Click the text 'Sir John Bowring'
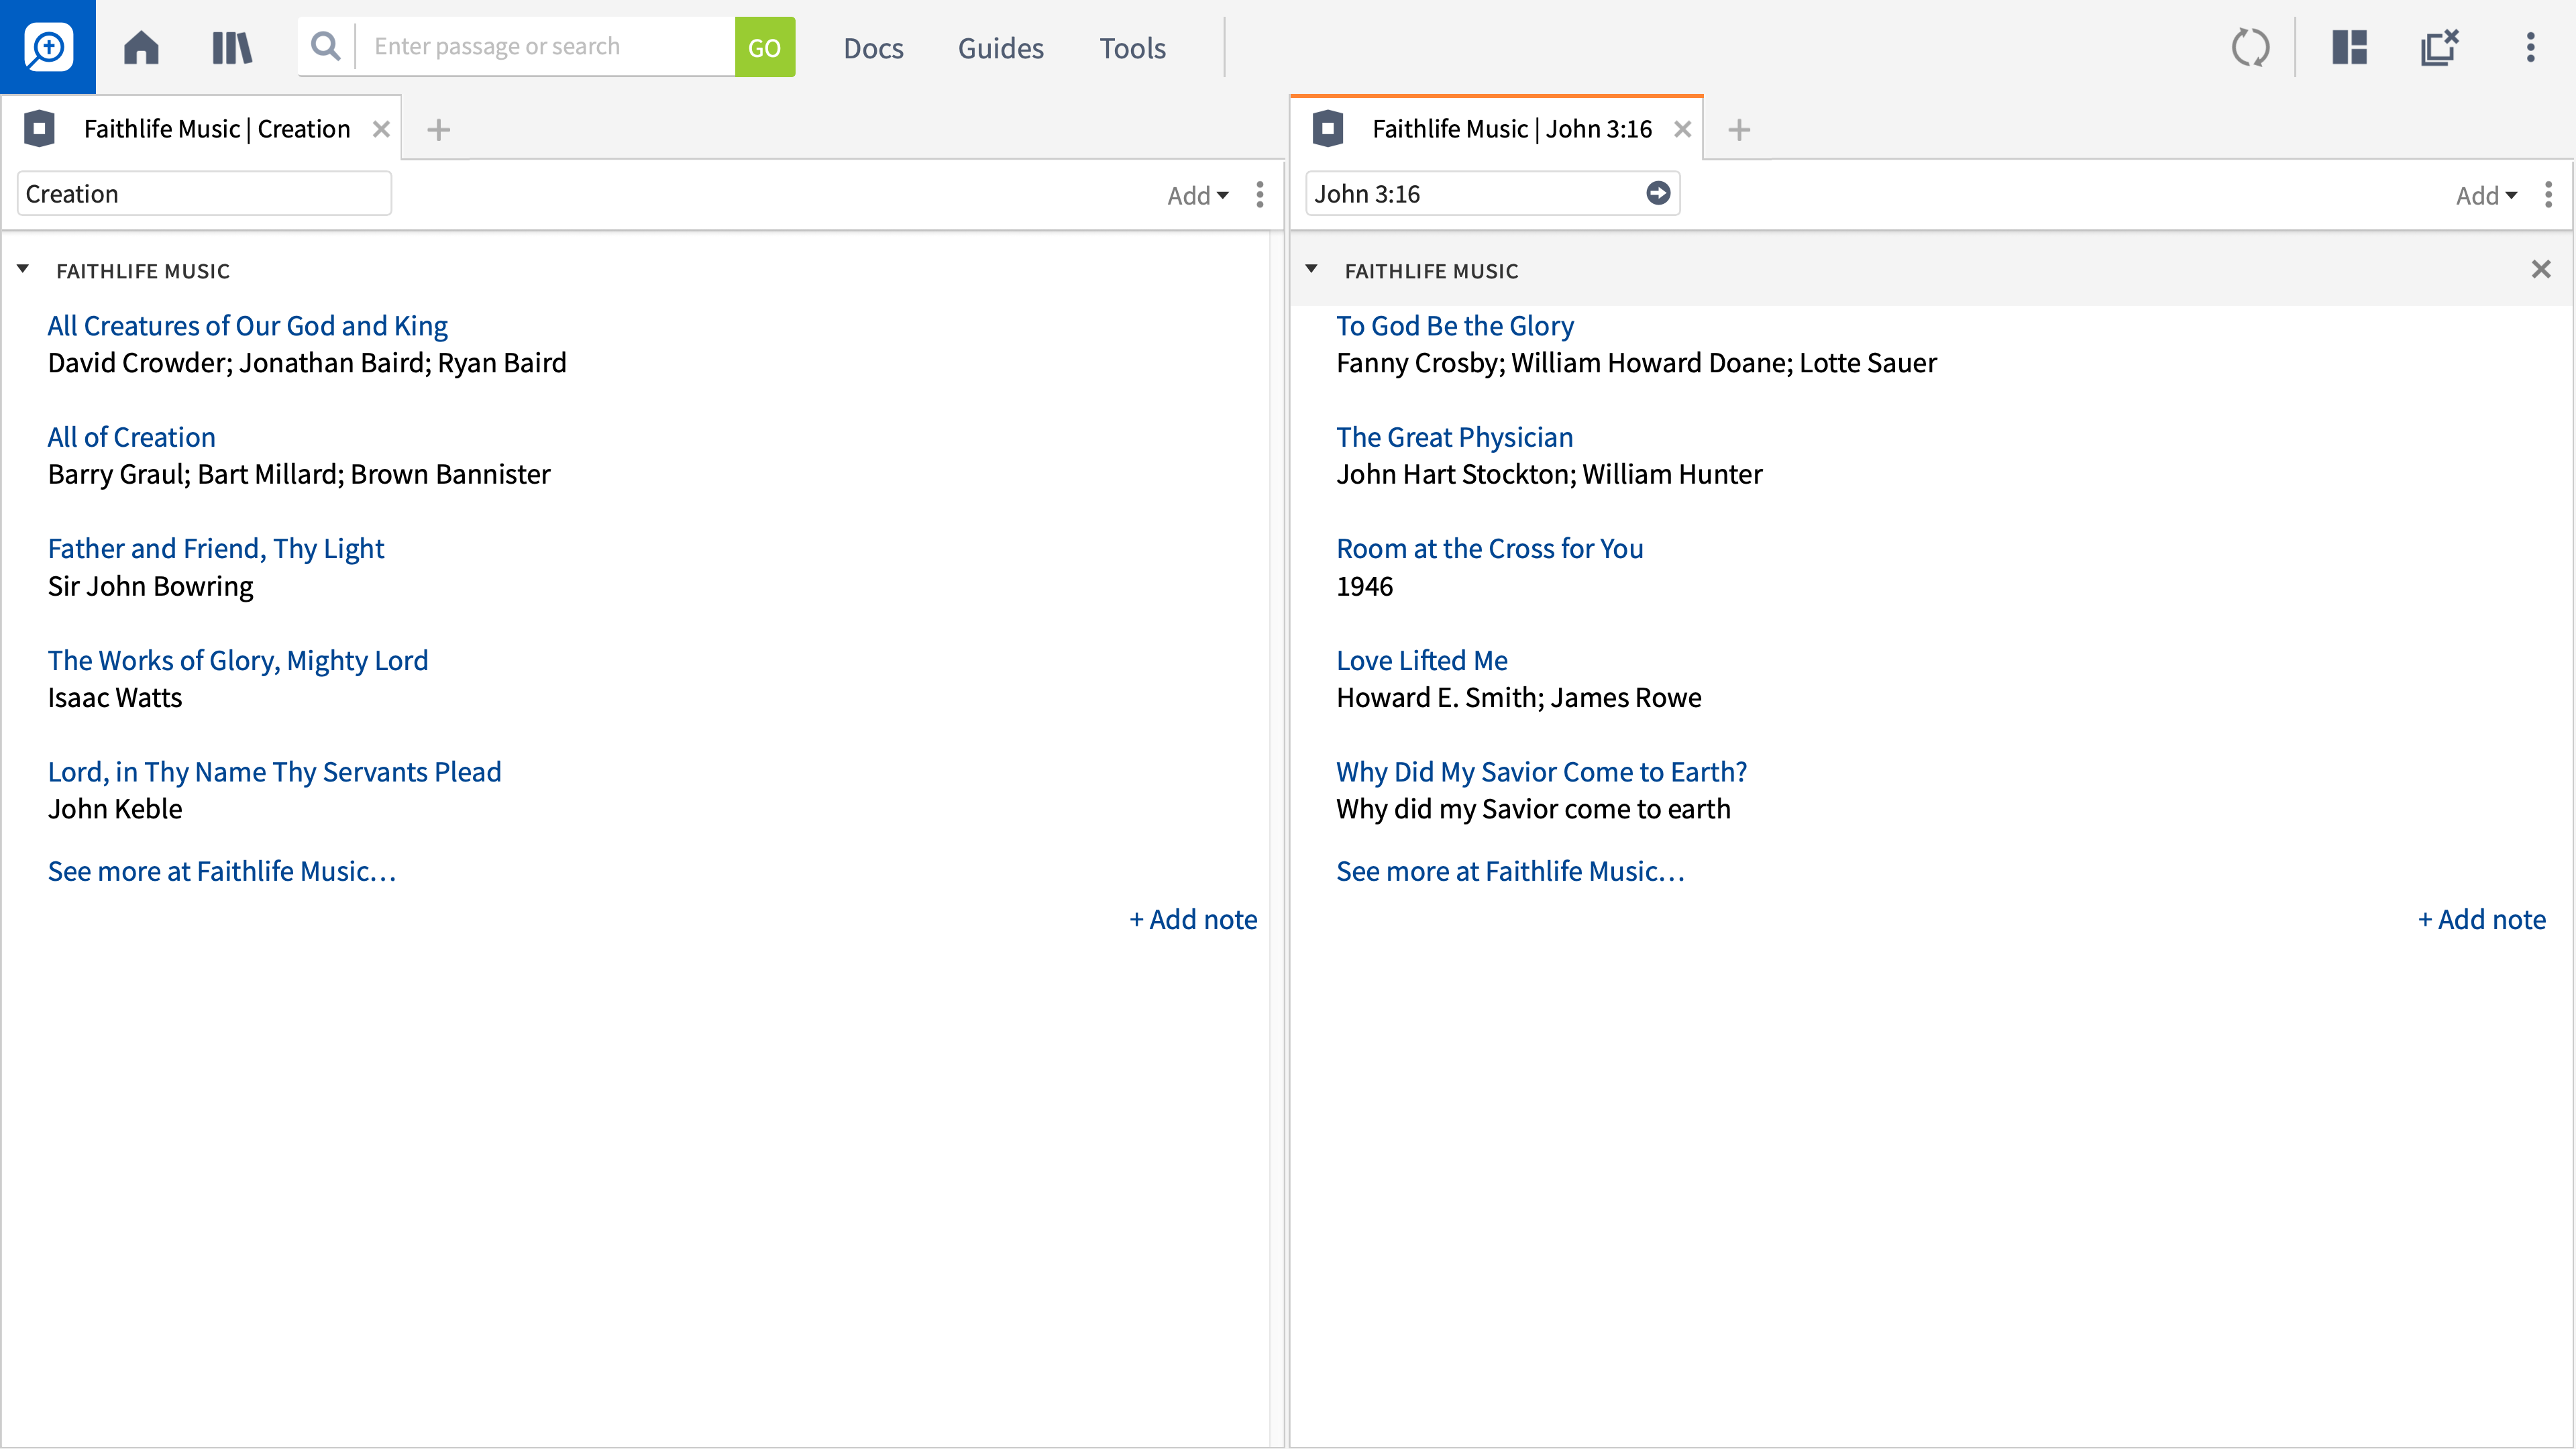Viewport: 2576px width, 1449px height. [151, 586]
